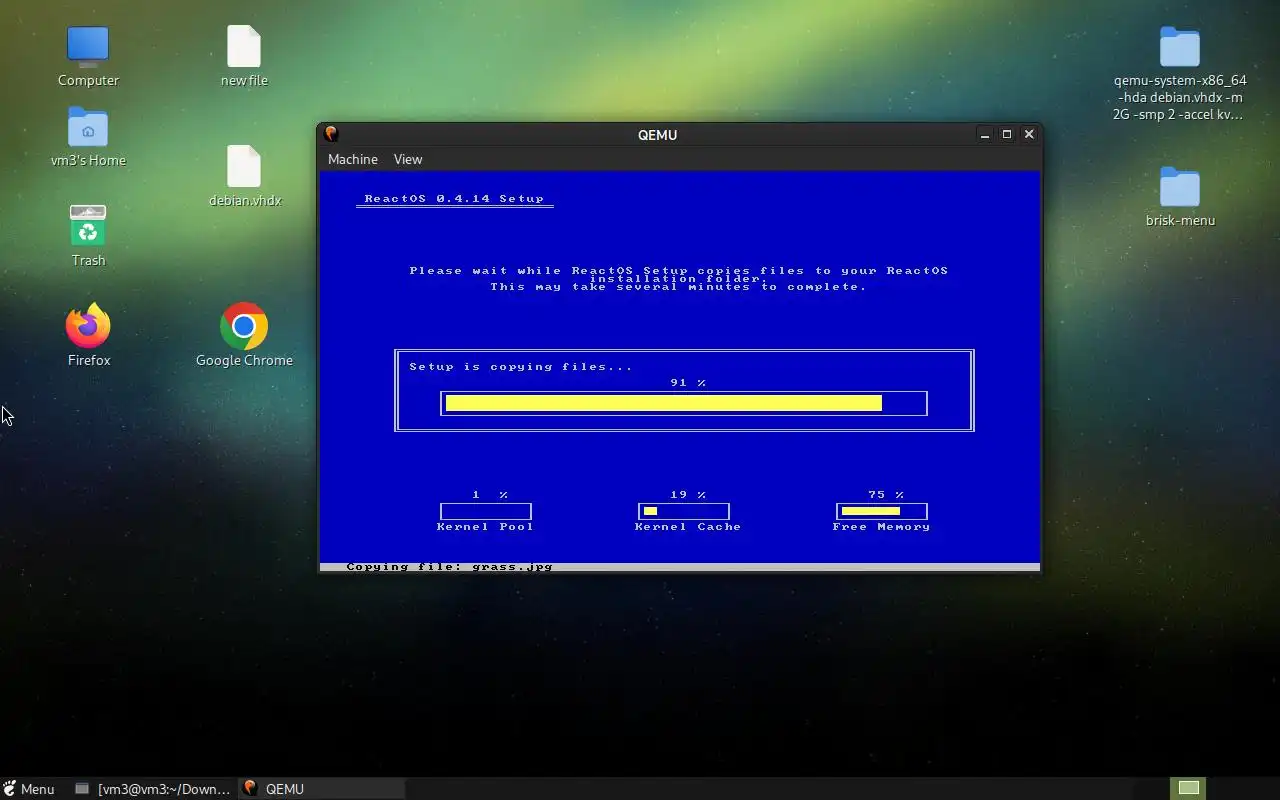Click the 'Kernel Cache' label
The width and height of the screenshot is (1280, 800).
[x=688, y=527]
